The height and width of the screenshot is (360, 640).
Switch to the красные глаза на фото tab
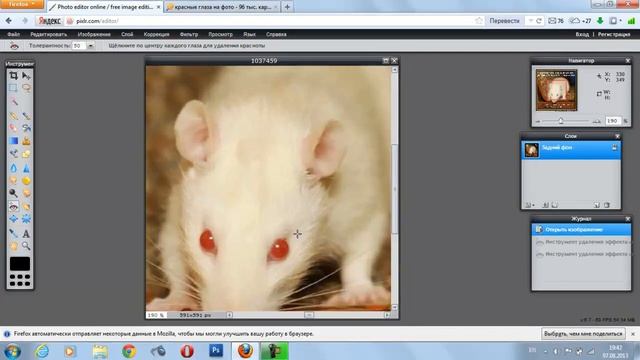click(222, 7)
